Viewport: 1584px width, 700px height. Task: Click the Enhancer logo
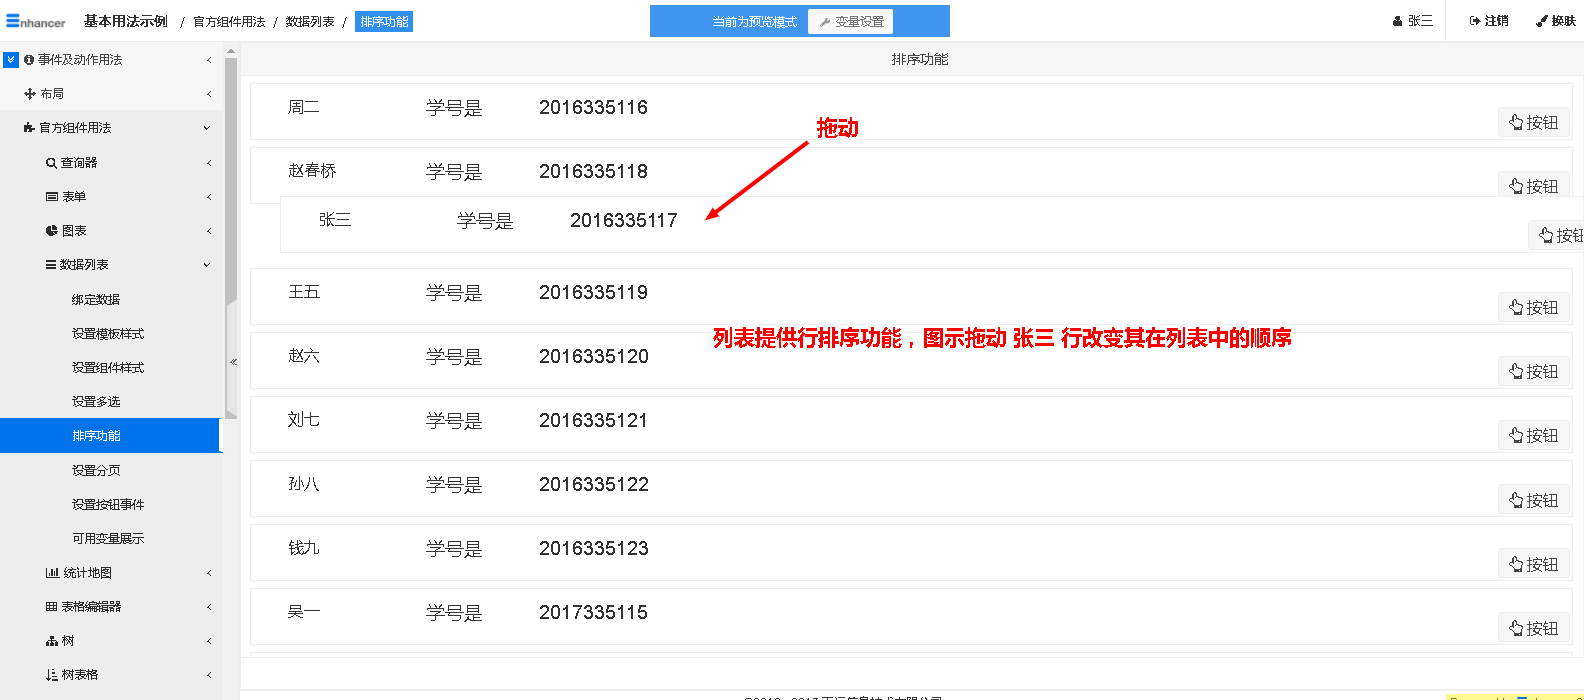[36, 21]
